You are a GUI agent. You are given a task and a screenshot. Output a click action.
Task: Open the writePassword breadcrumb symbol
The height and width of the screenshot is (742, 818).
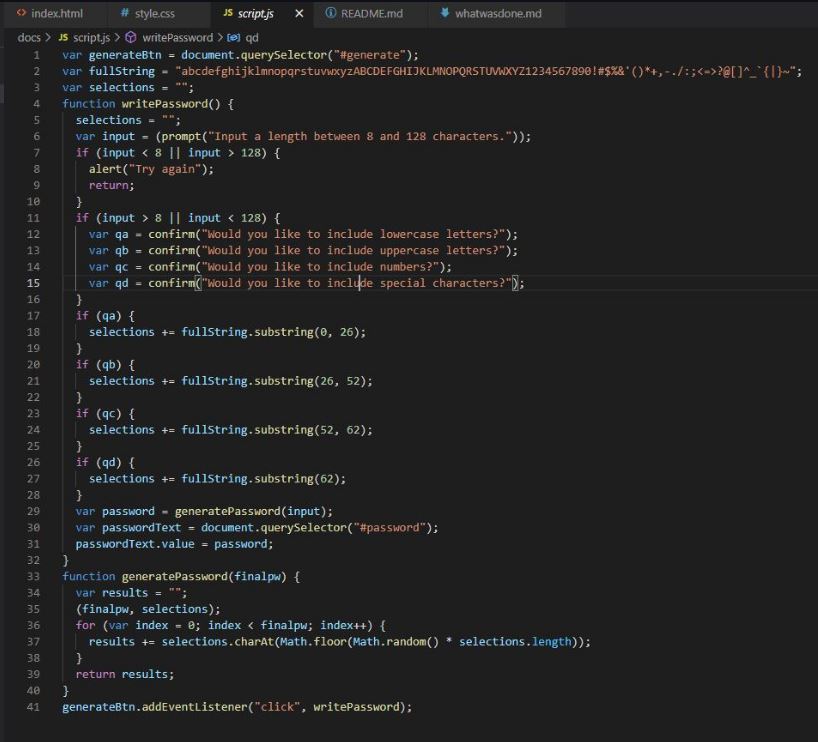point(177,38)
